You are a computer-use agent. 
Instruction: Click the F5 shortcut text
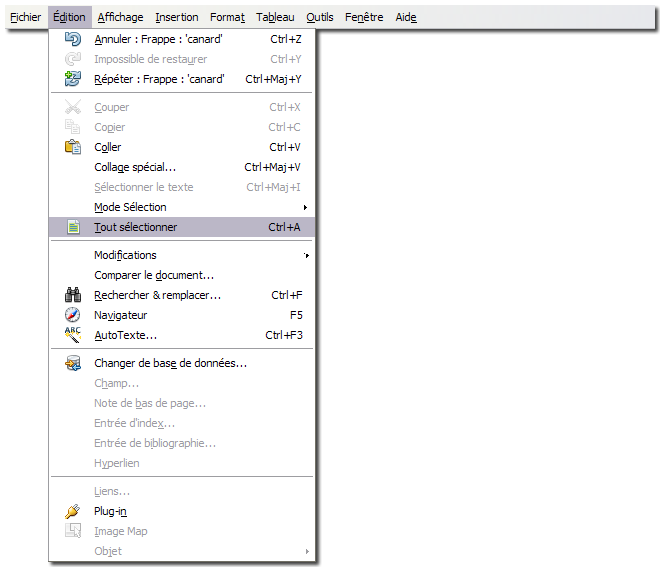(296, 315)
